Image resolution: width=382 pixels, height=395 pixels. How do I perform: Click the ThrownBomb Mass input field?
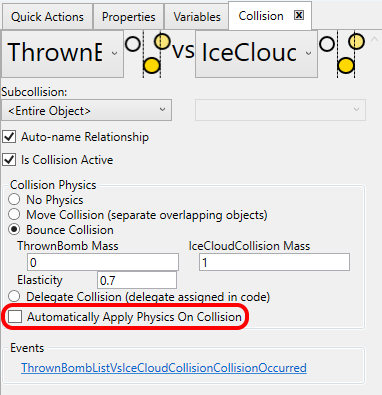click(103, 262)
